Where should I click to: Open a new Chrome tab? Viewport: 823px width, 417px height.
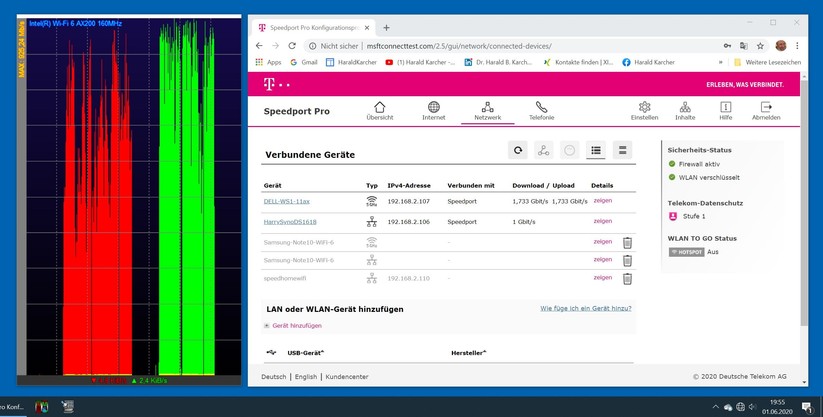coord(386,28)
